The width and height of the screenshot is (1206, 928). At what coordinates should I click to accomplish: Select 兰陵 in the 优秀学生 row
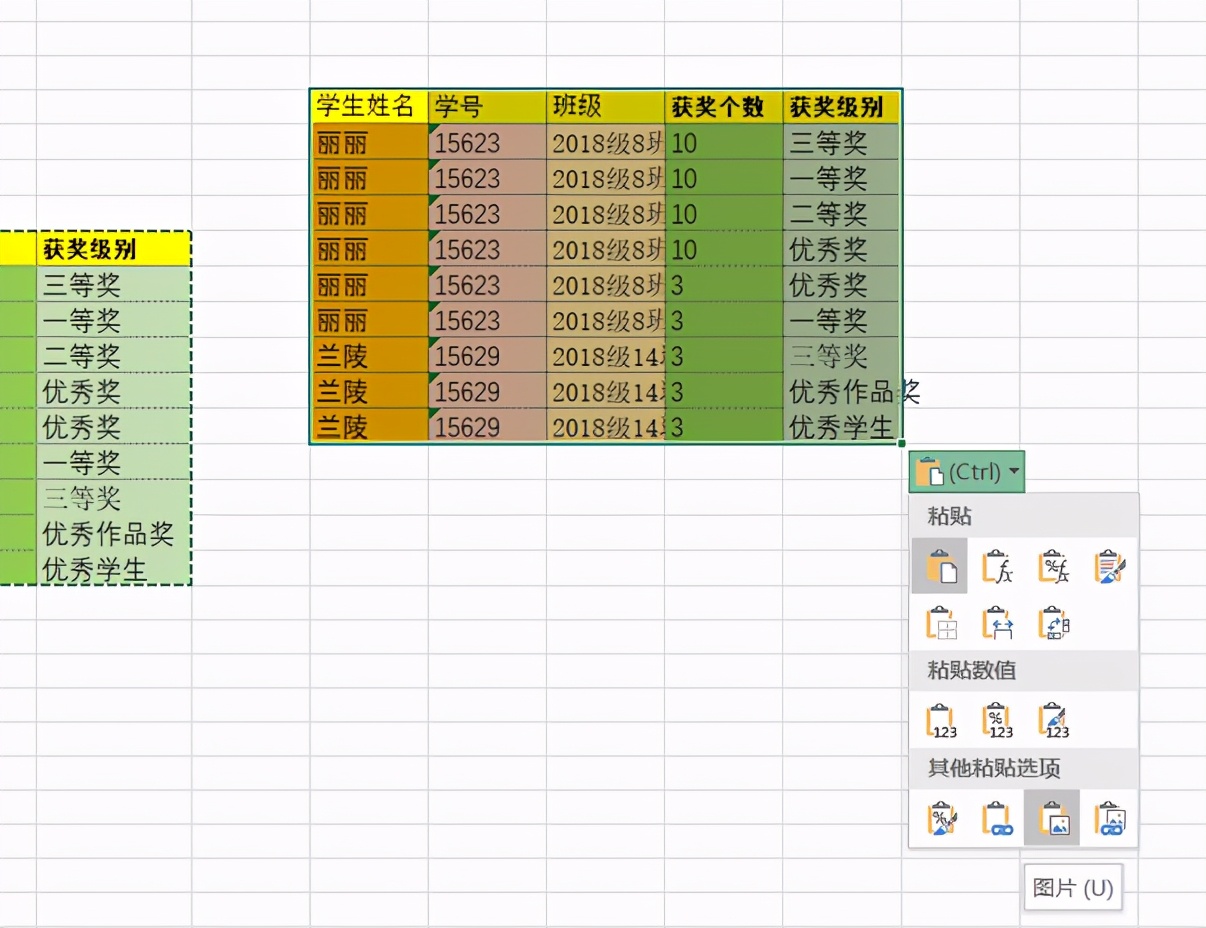[370, 427]
